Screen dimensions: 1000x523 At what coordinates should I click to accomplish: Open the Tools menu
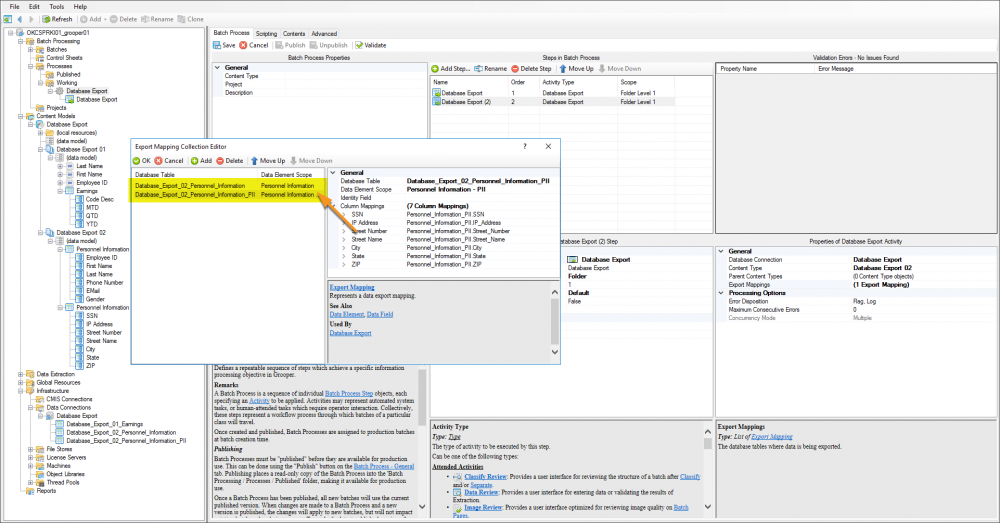click(x=57, y=7)
